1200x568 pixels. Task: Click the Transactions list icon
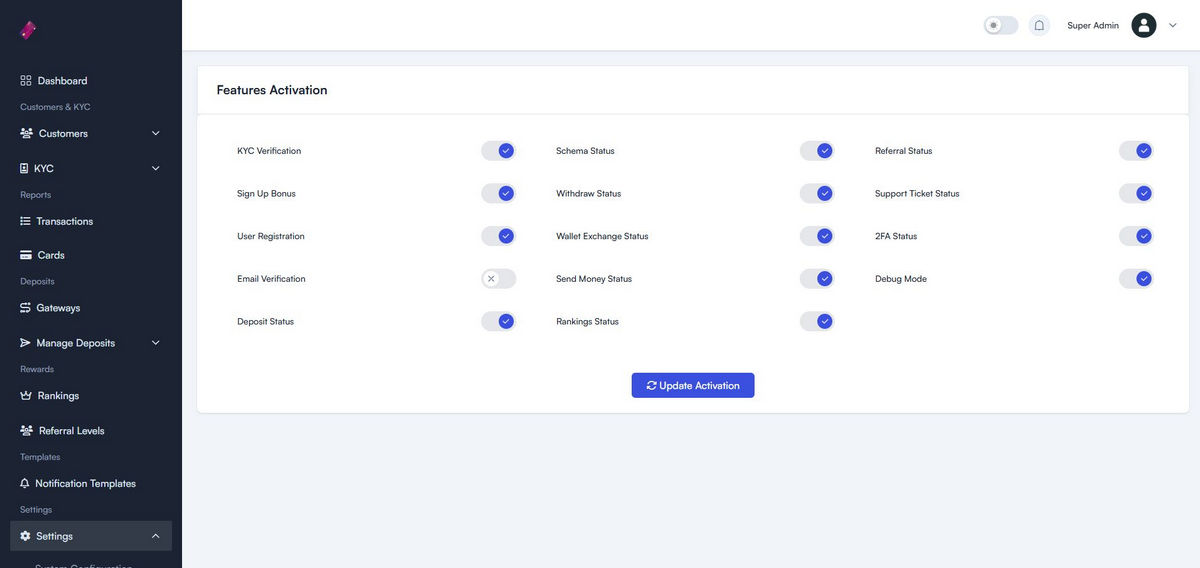[26, 221]
